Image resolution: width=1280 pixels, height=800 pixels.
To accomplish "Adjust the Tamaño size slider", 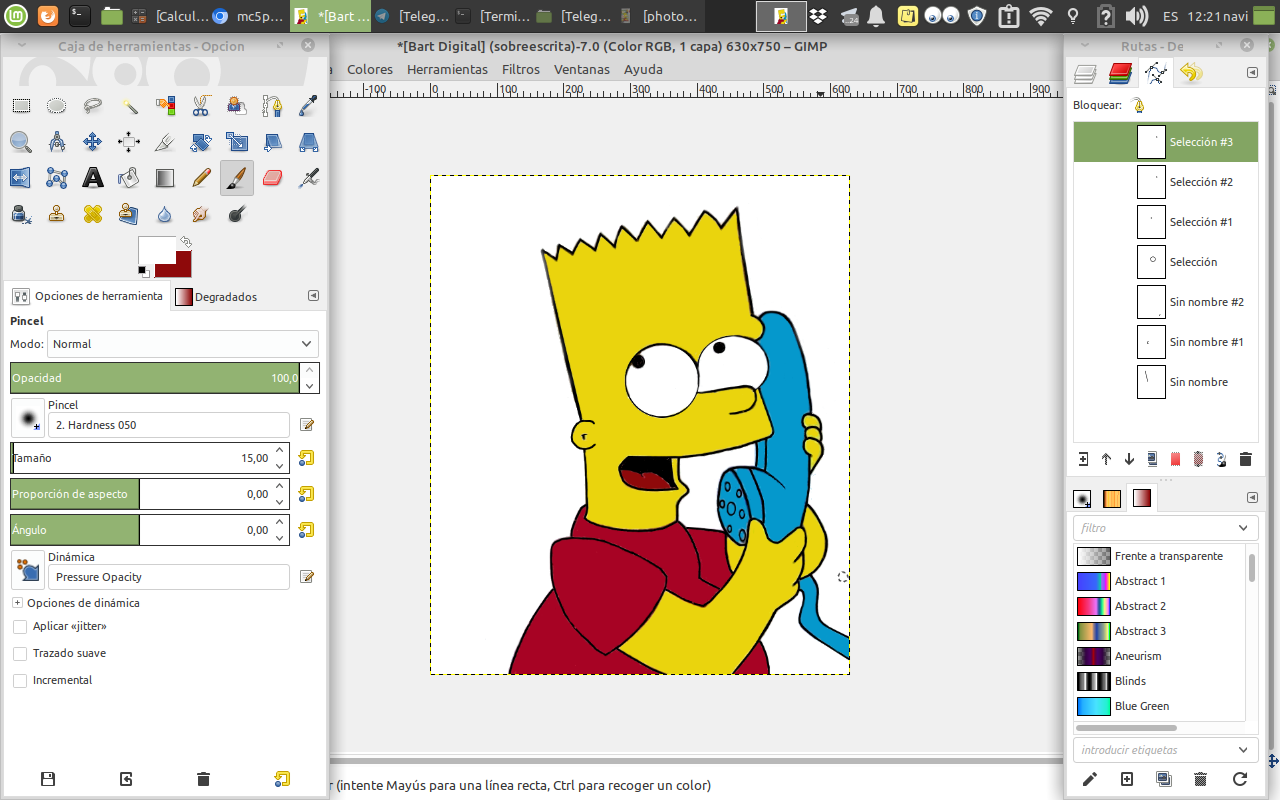I will pos(140,458).
